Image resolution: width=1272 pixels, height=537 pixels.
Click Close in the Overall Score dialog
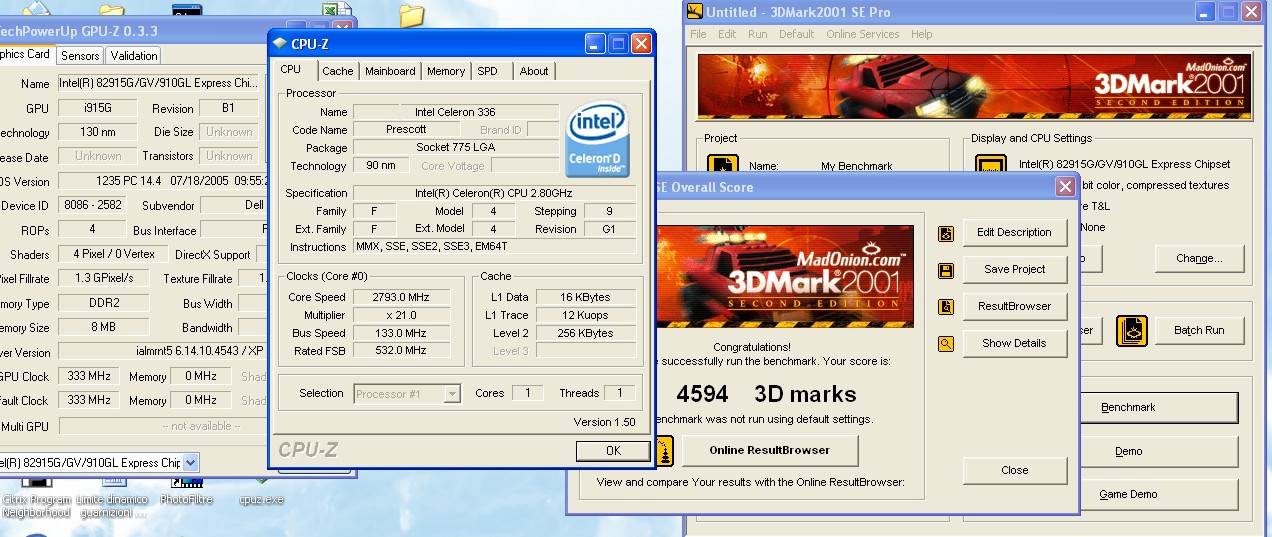pos(1014,470)
